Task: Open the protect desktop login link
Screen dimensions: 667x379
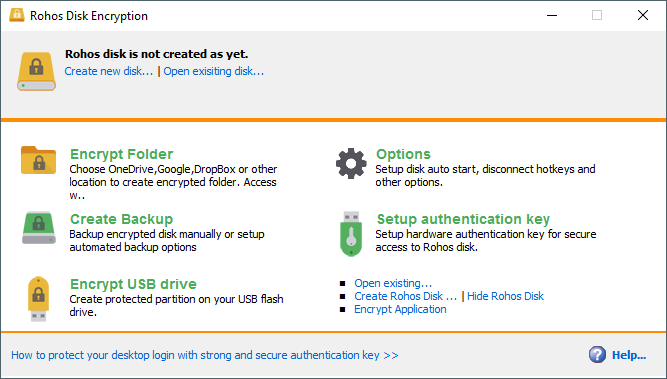Action: (x=205, y=355)
